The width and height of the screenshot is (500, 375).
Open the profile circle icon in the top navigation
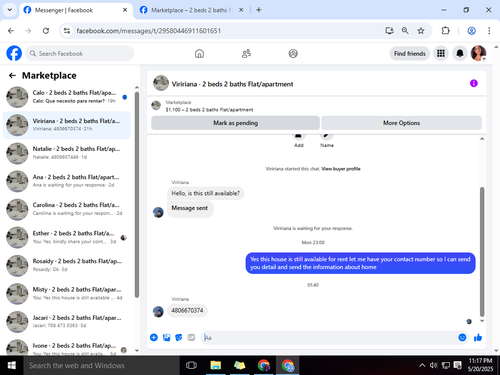(x=293, y=53)
